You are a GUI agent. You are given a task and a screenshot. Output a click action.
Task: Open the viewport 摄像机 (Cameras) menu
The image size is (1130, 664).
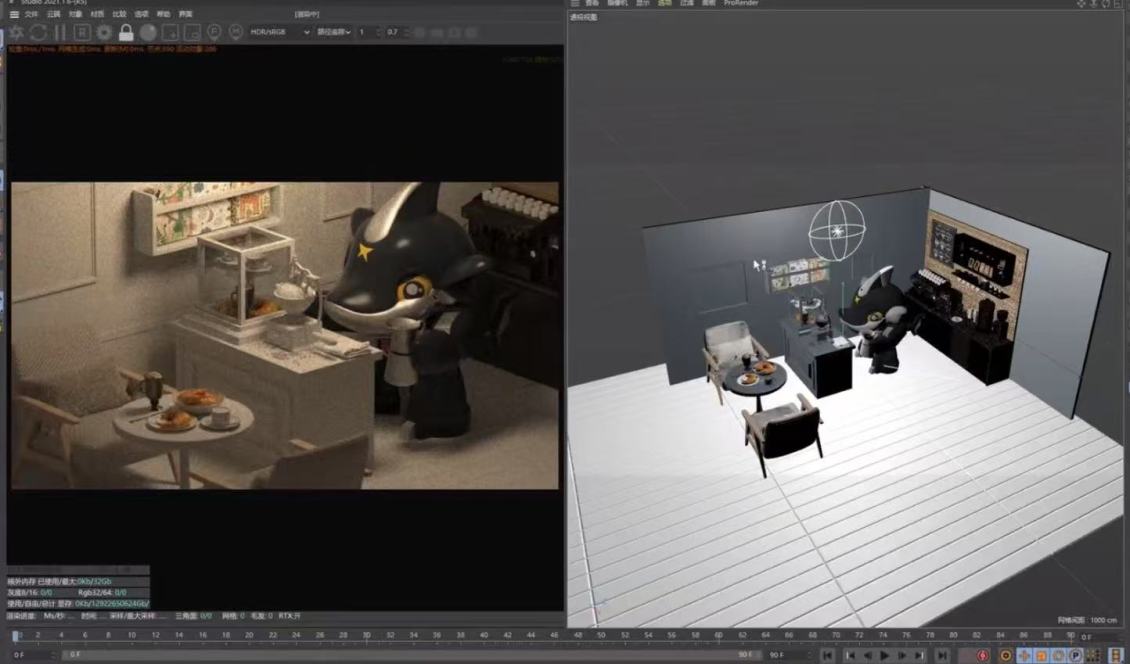(618, 4)
